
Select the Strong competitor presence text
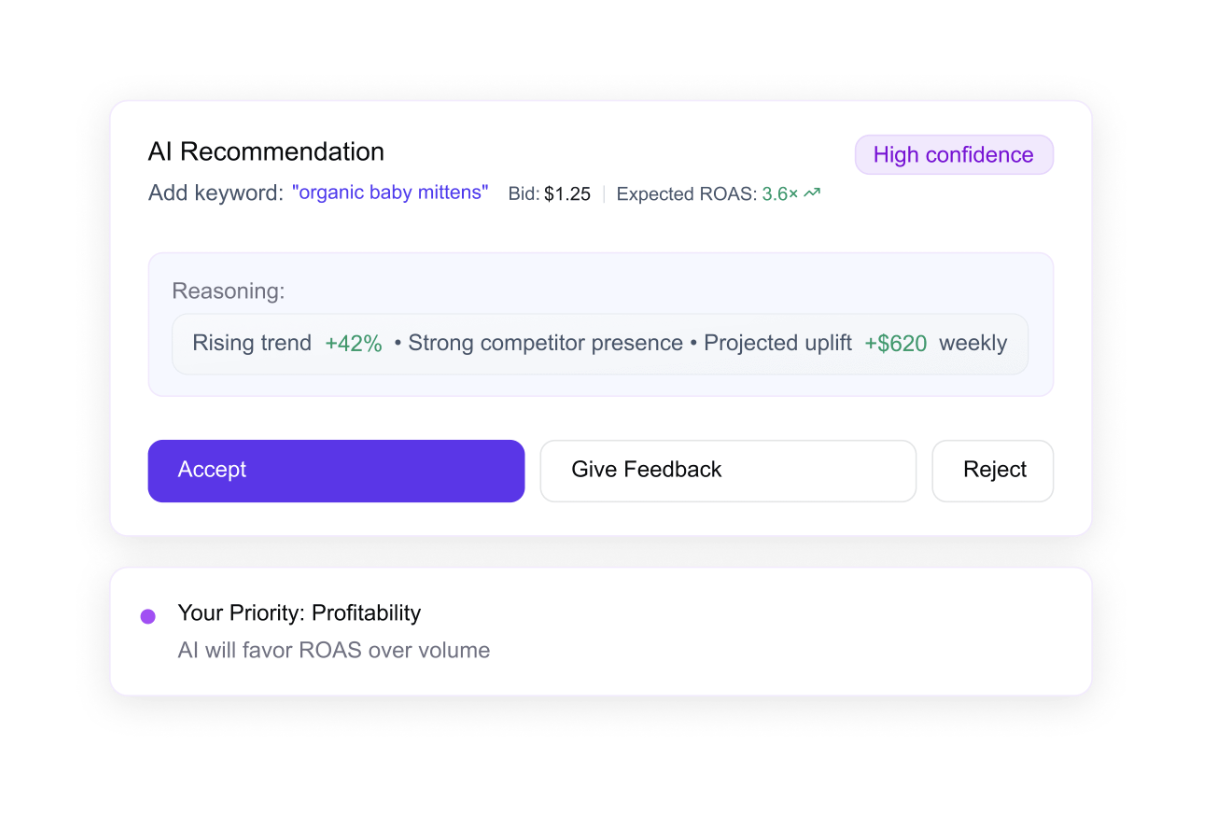tap(545, 344)
